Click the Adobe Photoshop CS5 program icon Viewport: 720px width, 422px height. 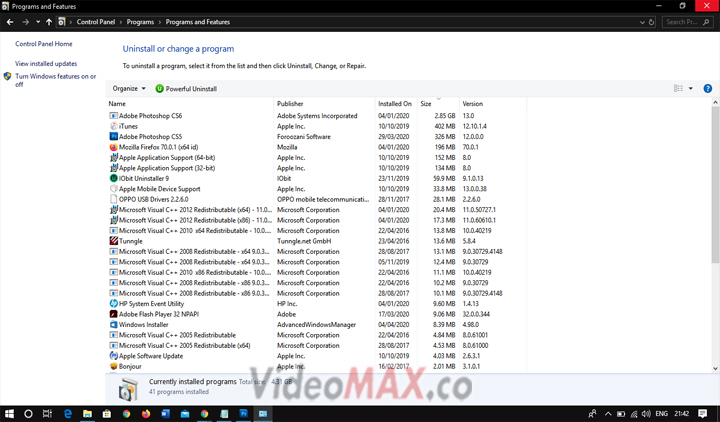(113, 136)
